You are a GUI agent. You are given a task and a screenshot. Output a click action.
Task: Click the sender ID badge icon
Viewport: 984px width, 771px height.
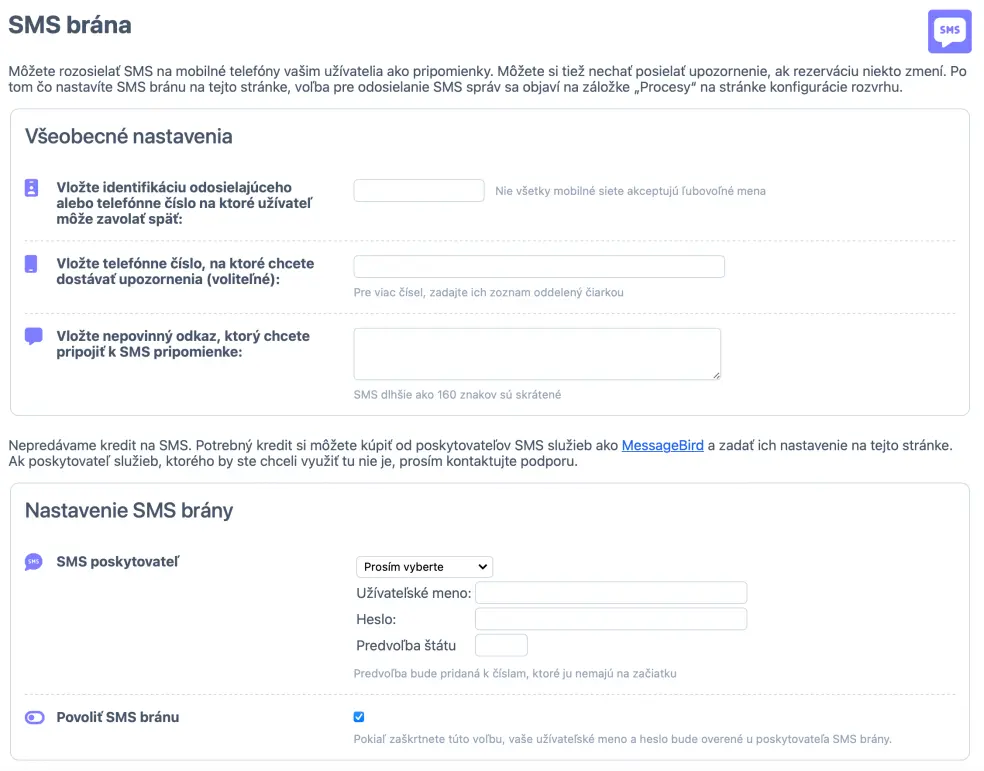coord(32,188)
